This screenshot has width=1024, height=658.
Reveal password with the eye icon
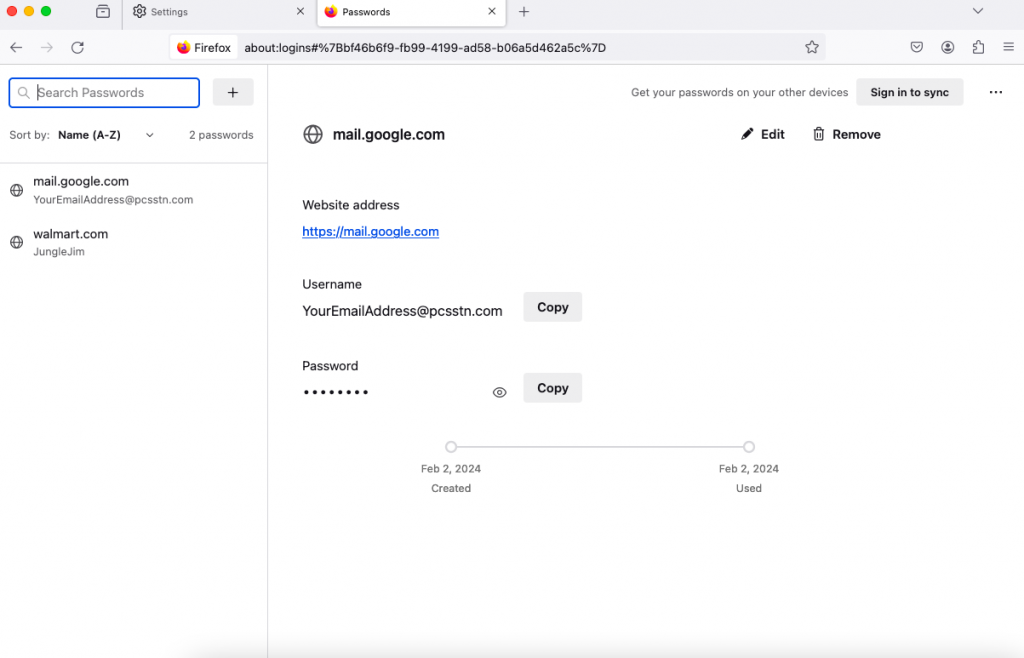coord(500,392)
